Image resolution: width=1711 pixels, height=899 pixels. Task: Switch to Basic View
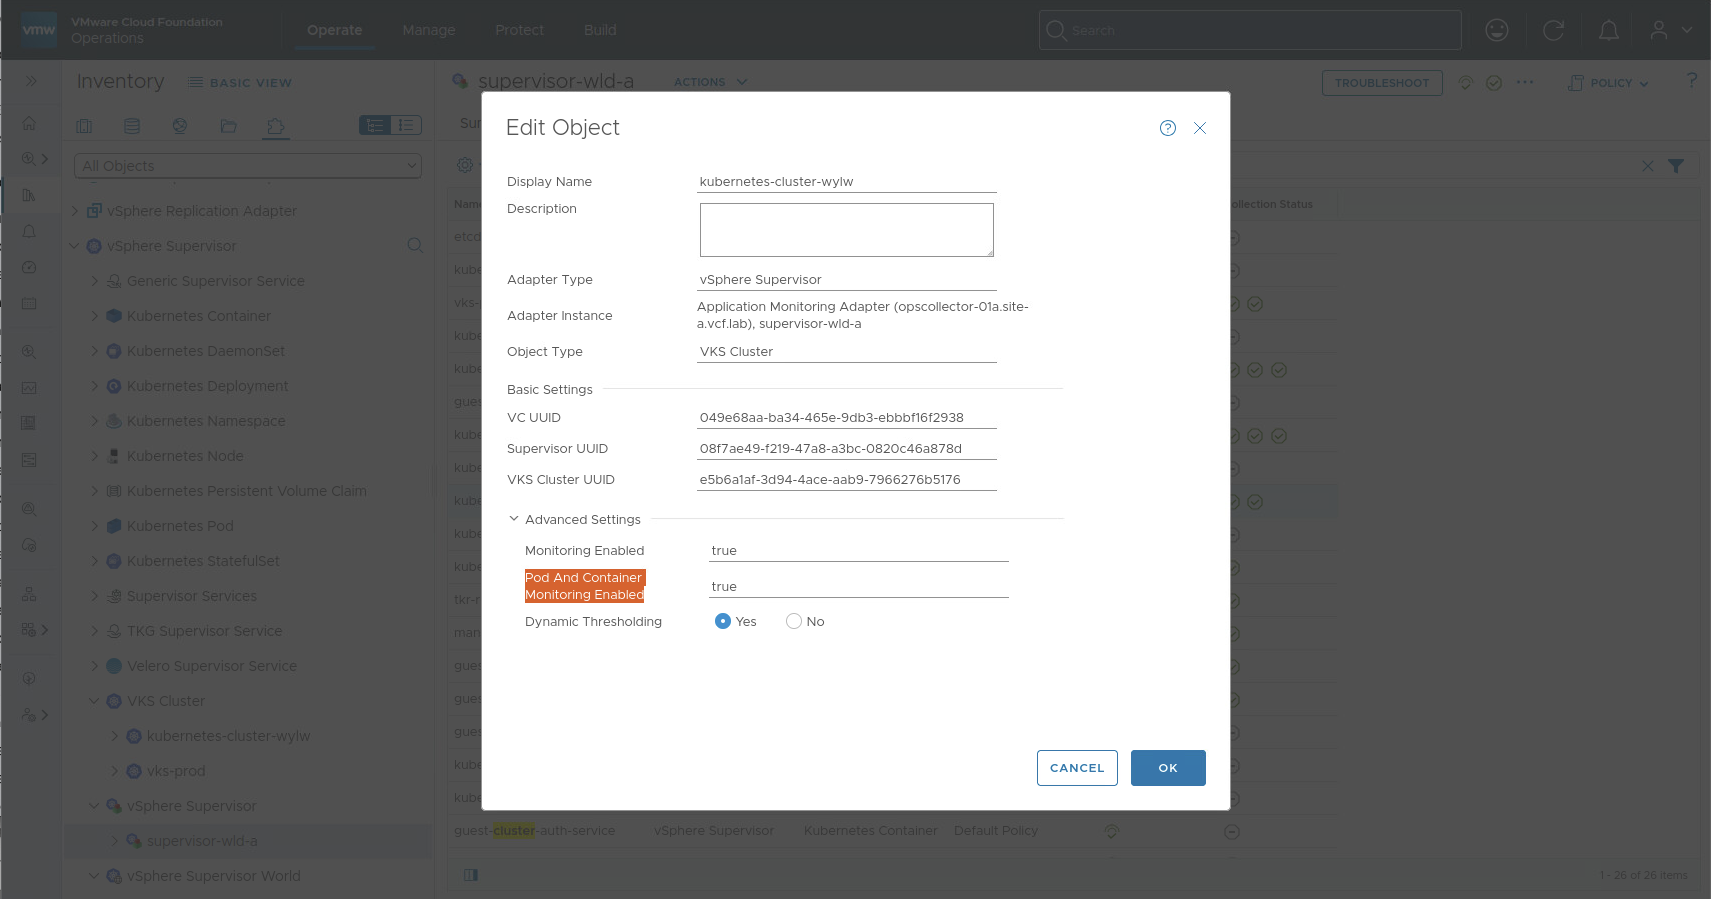click(240, 83)
